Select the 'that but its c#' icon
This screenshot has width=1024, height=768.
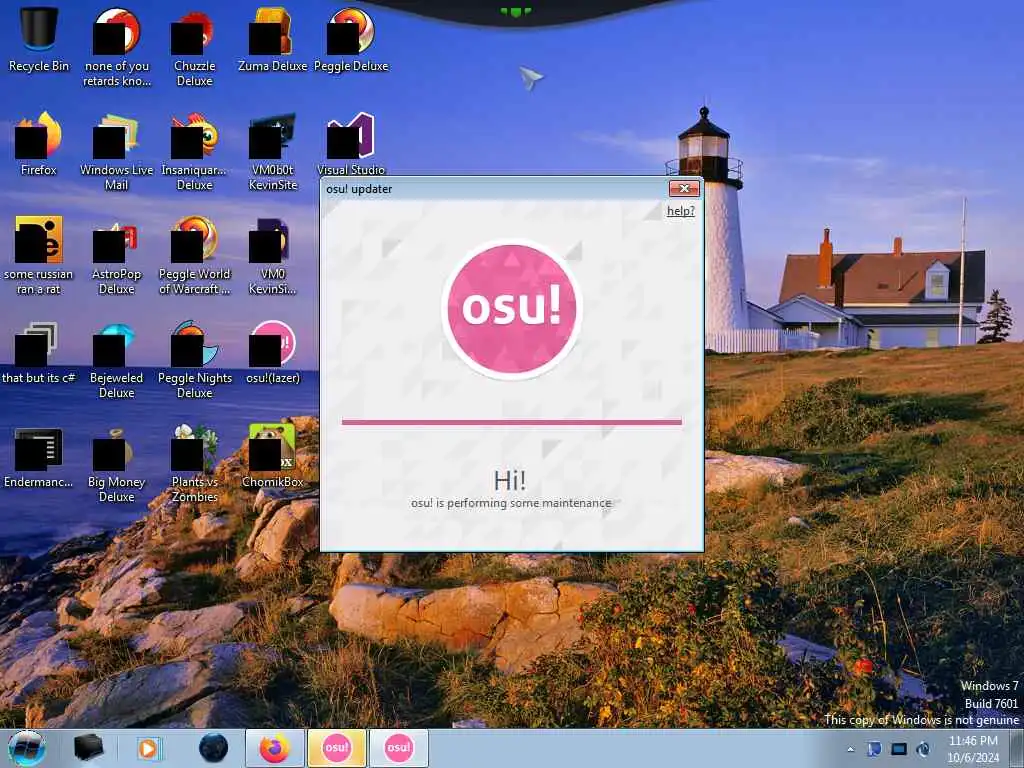point(39,352)
